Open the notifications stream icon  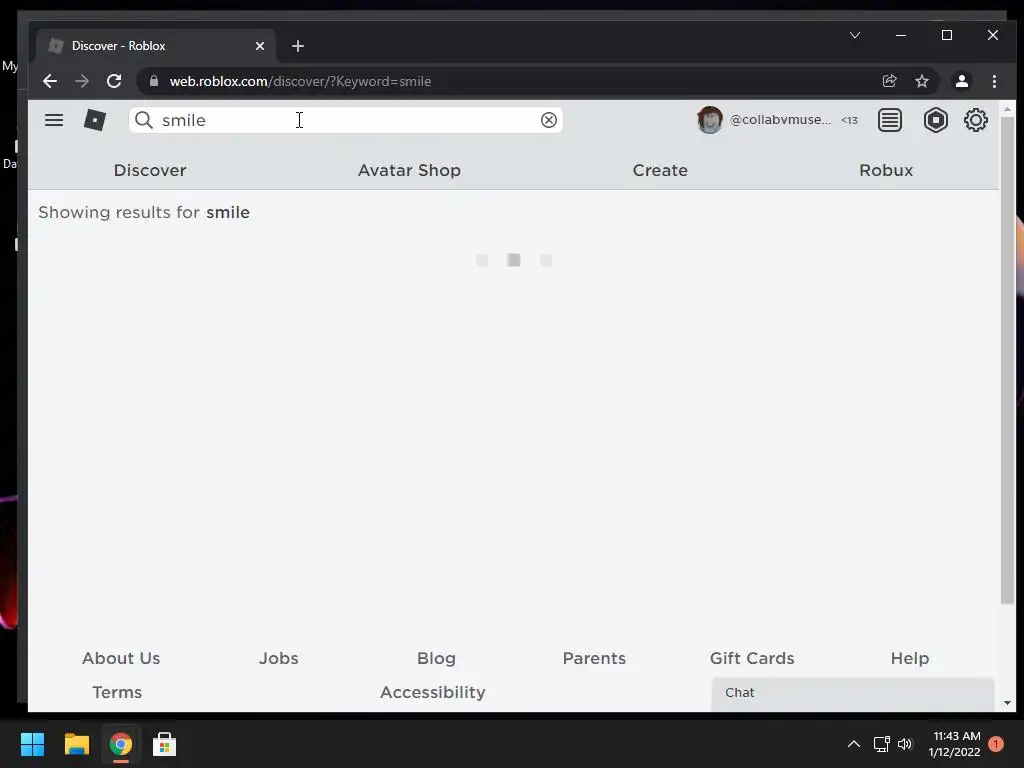(889, 120)
